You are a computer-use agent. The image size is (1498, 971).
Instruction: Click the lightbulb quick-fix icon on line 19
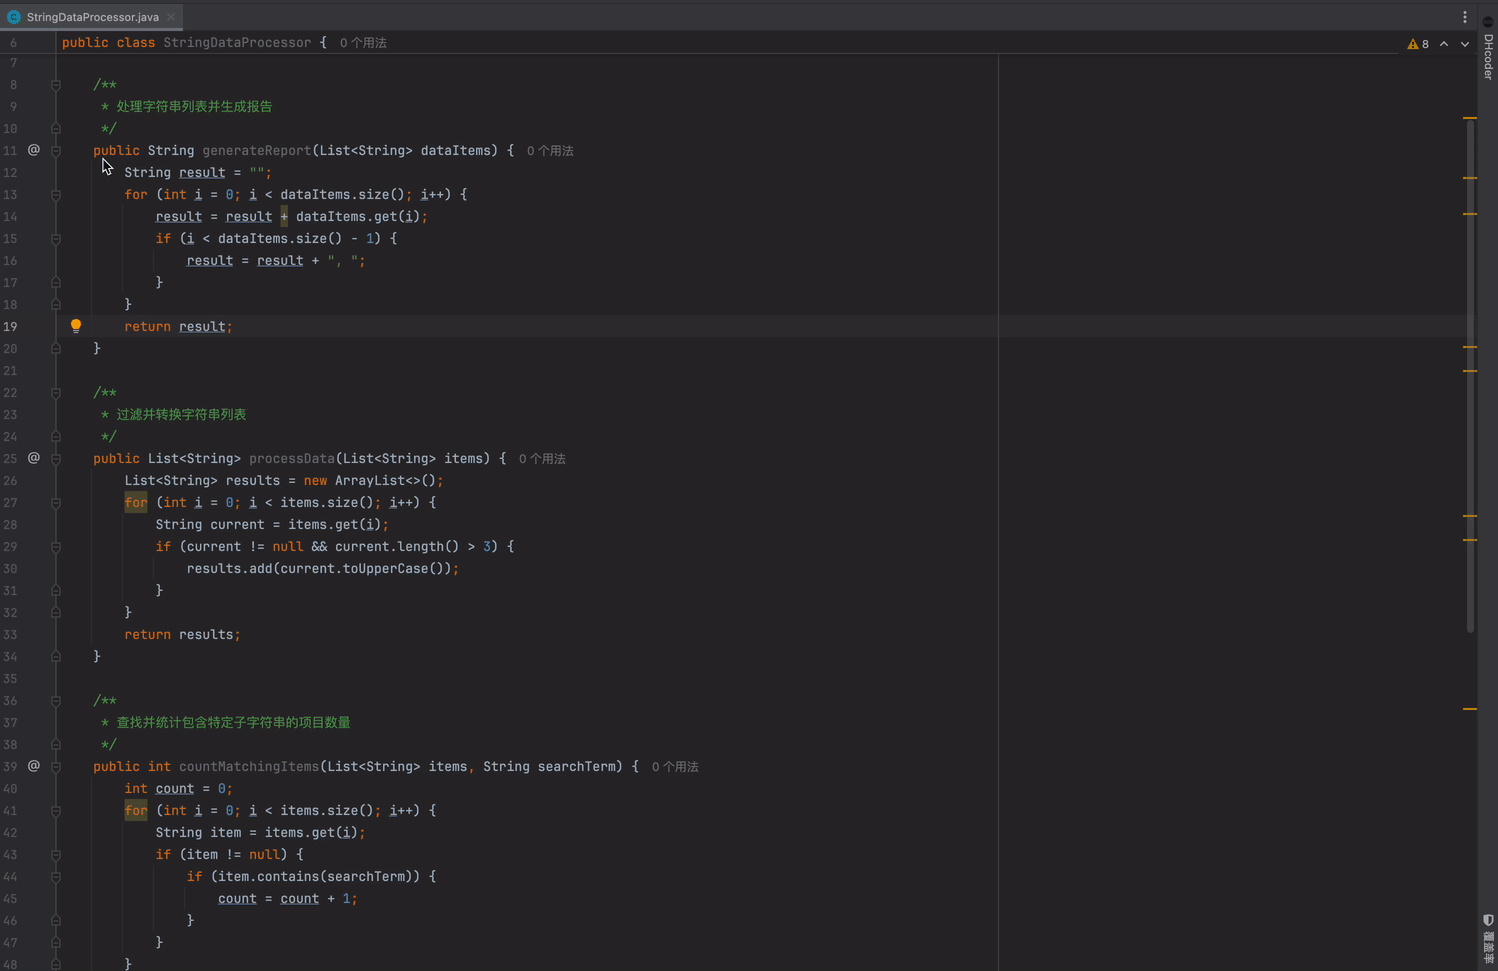(x=76, y=325)
